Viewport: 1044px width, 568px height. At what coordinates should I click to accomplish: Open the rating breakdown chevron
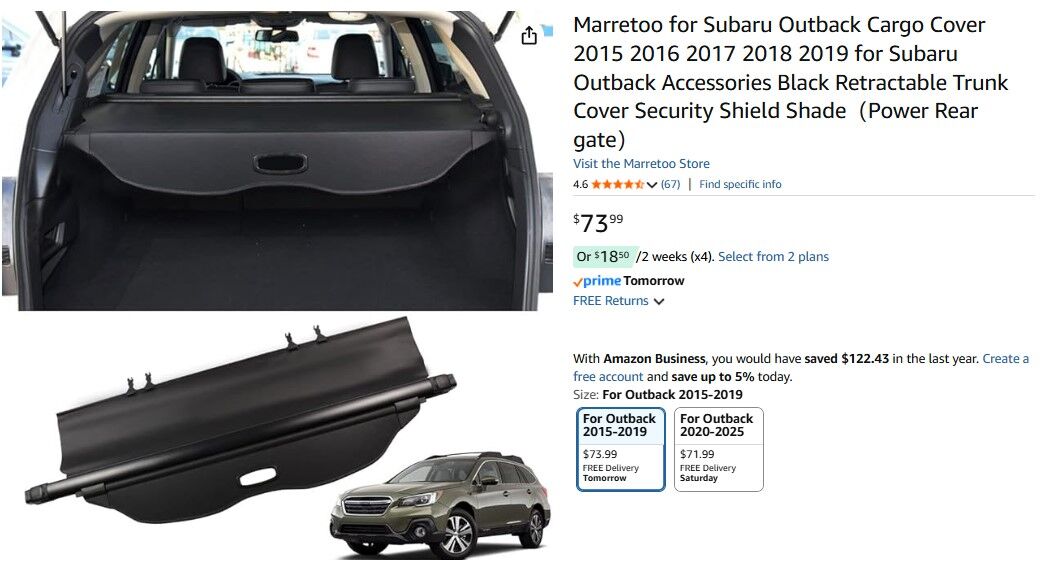[652, 185]
